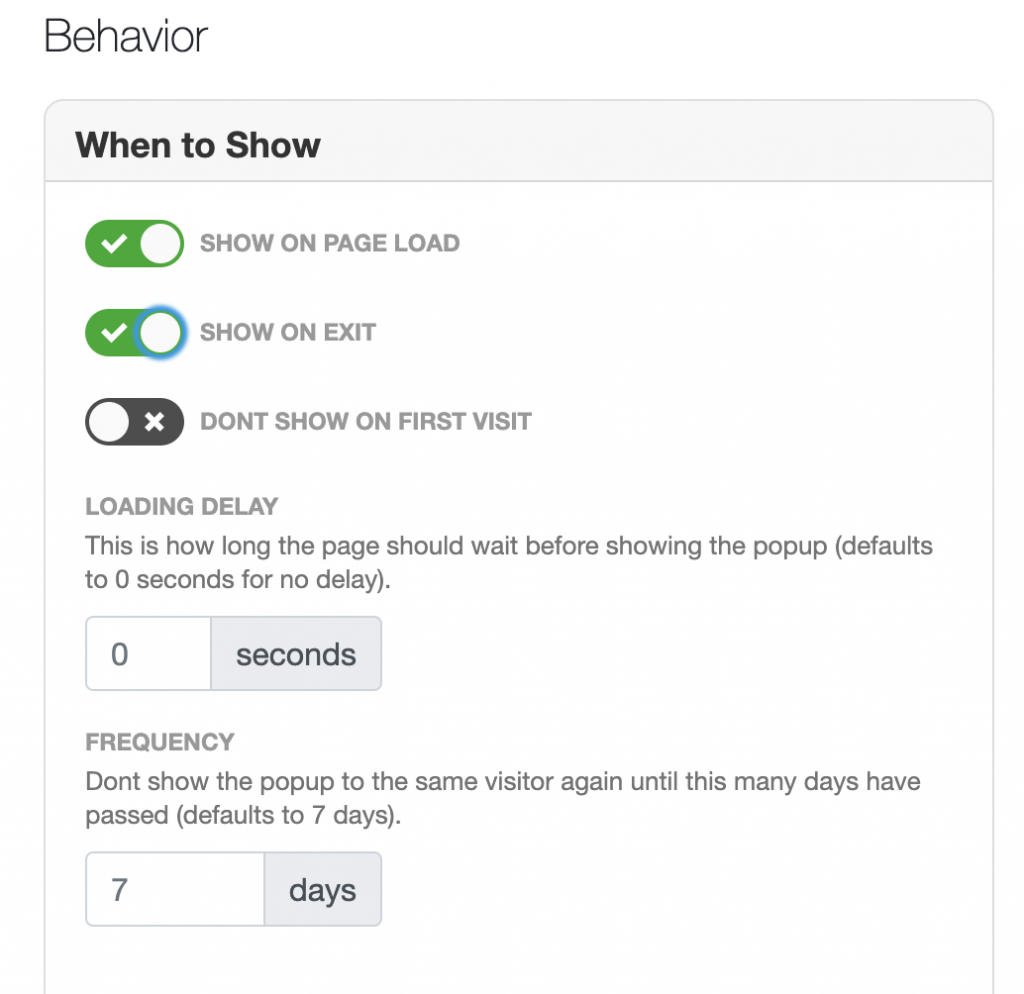Disable the SHOW ON PAGE LOAD option
Screen dimensions: 1024x994
pyautogui.click(x=134, y=243)
